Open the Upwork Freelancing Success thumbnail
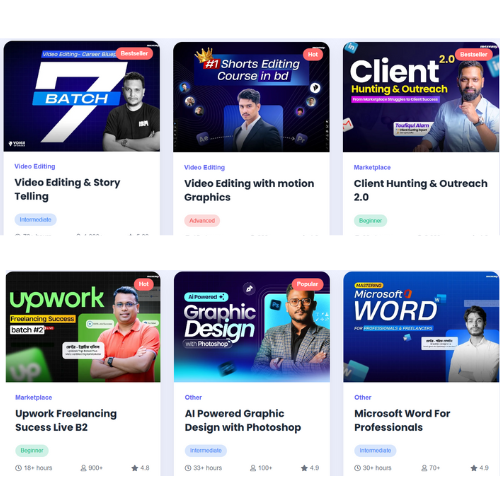Viewport: 500px width, 500px height. coord(83,327)
